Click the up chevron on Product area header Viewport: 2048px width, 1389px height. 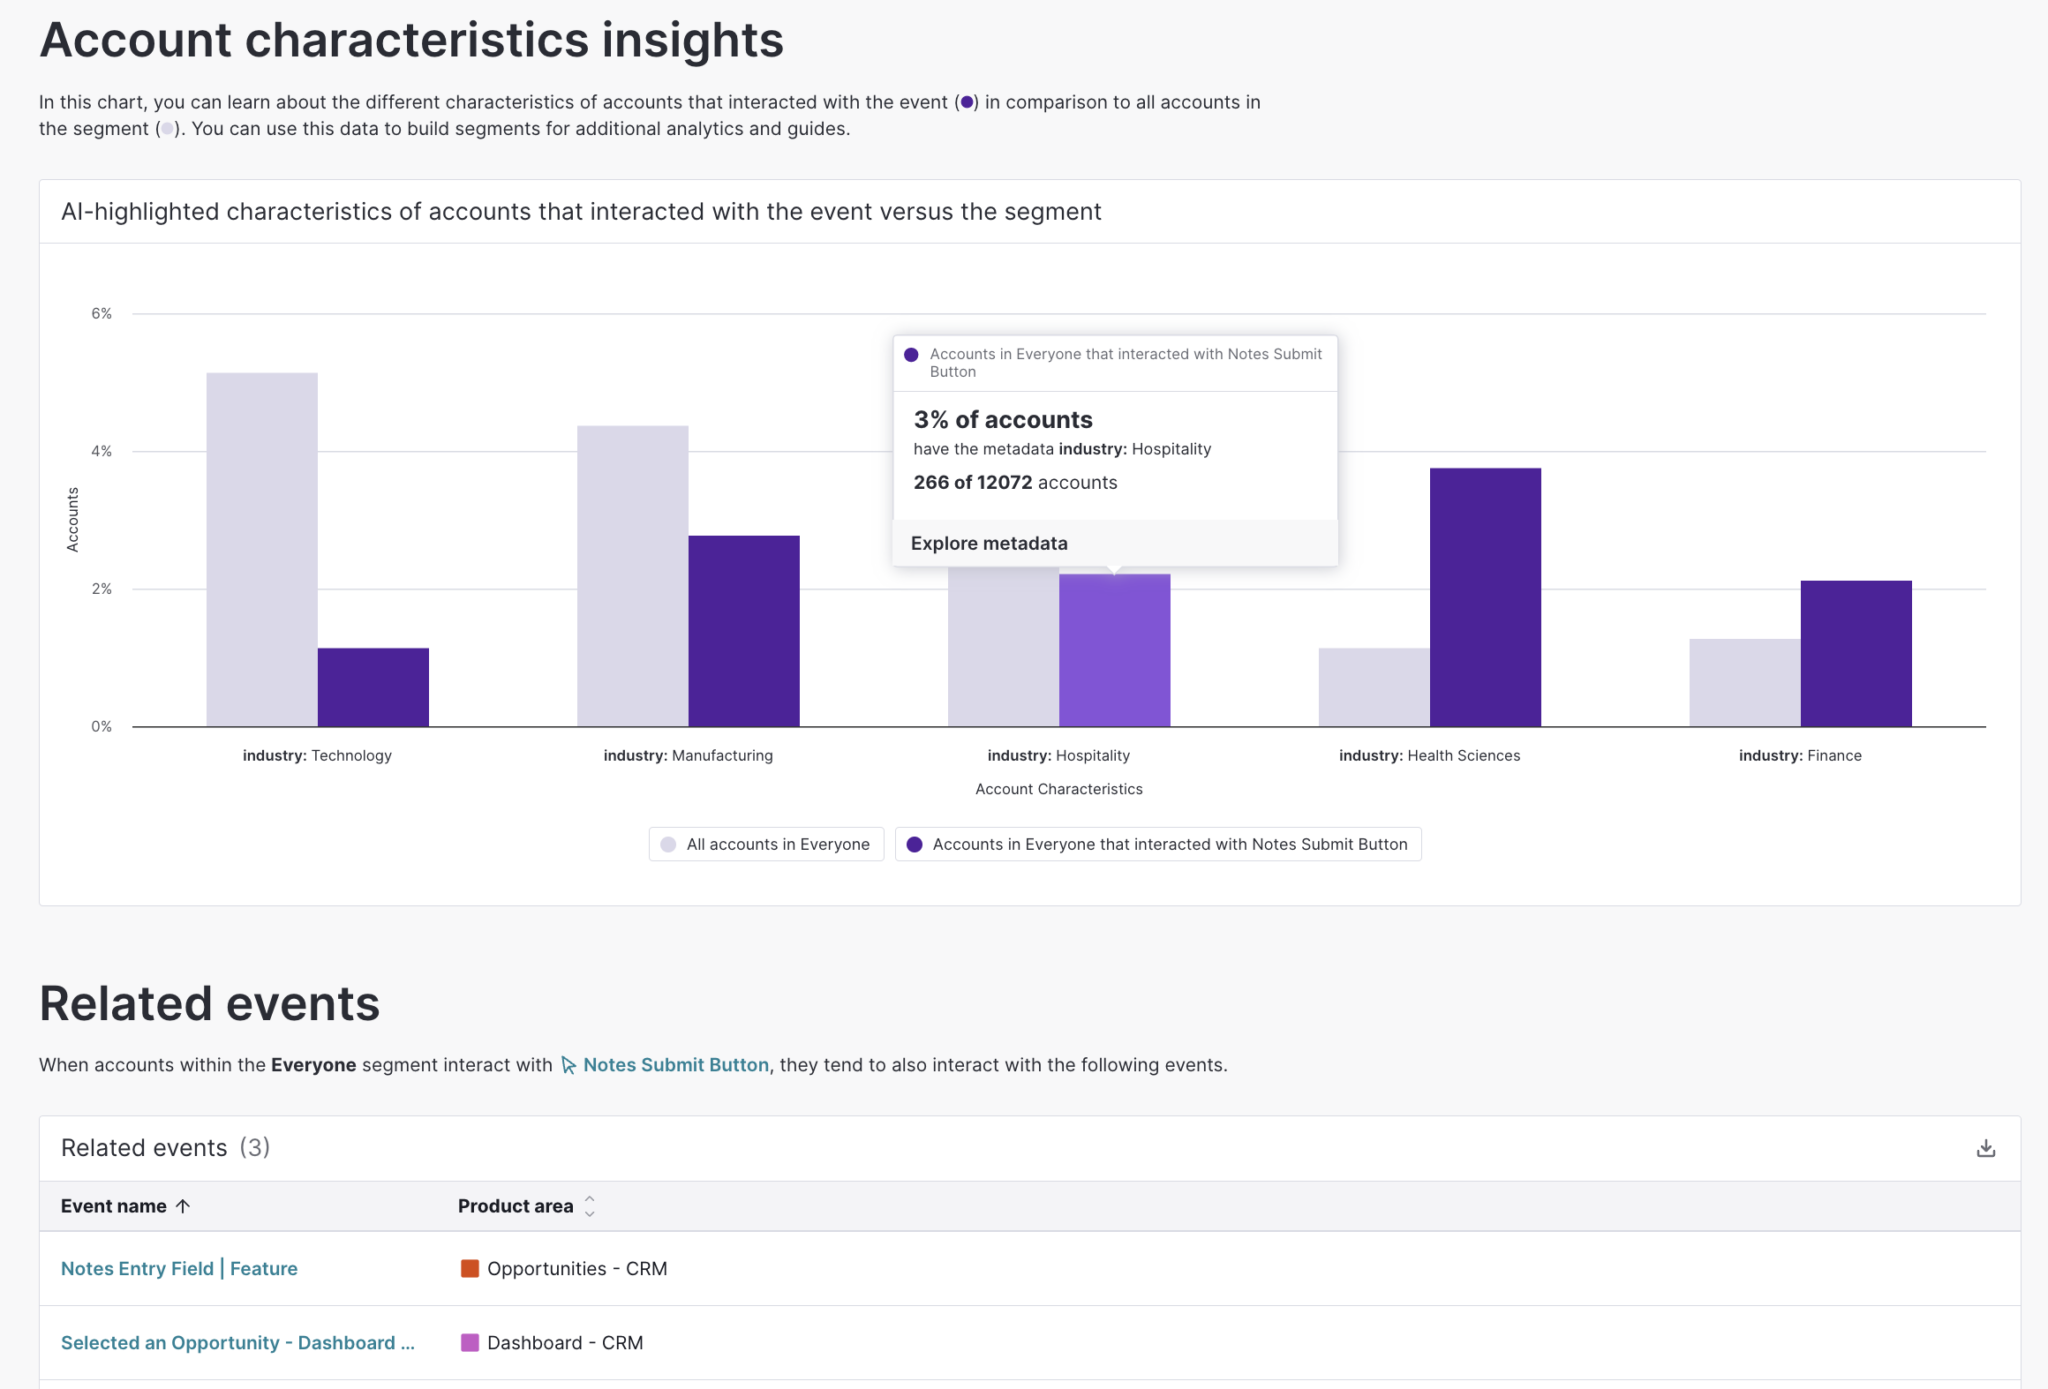590,1201
